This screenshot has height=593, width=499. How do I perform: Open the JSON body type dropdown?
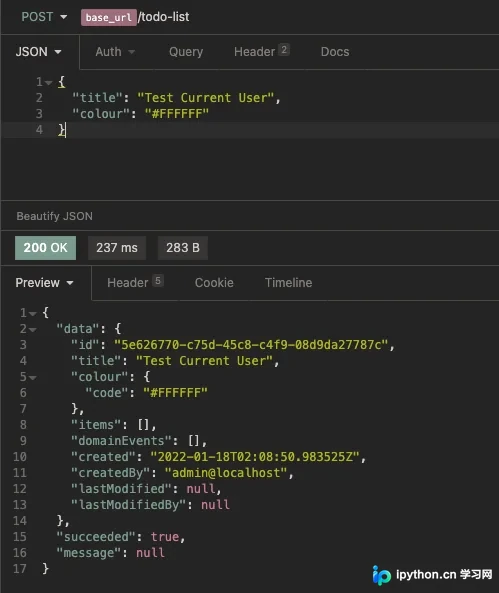coord(38,52)
